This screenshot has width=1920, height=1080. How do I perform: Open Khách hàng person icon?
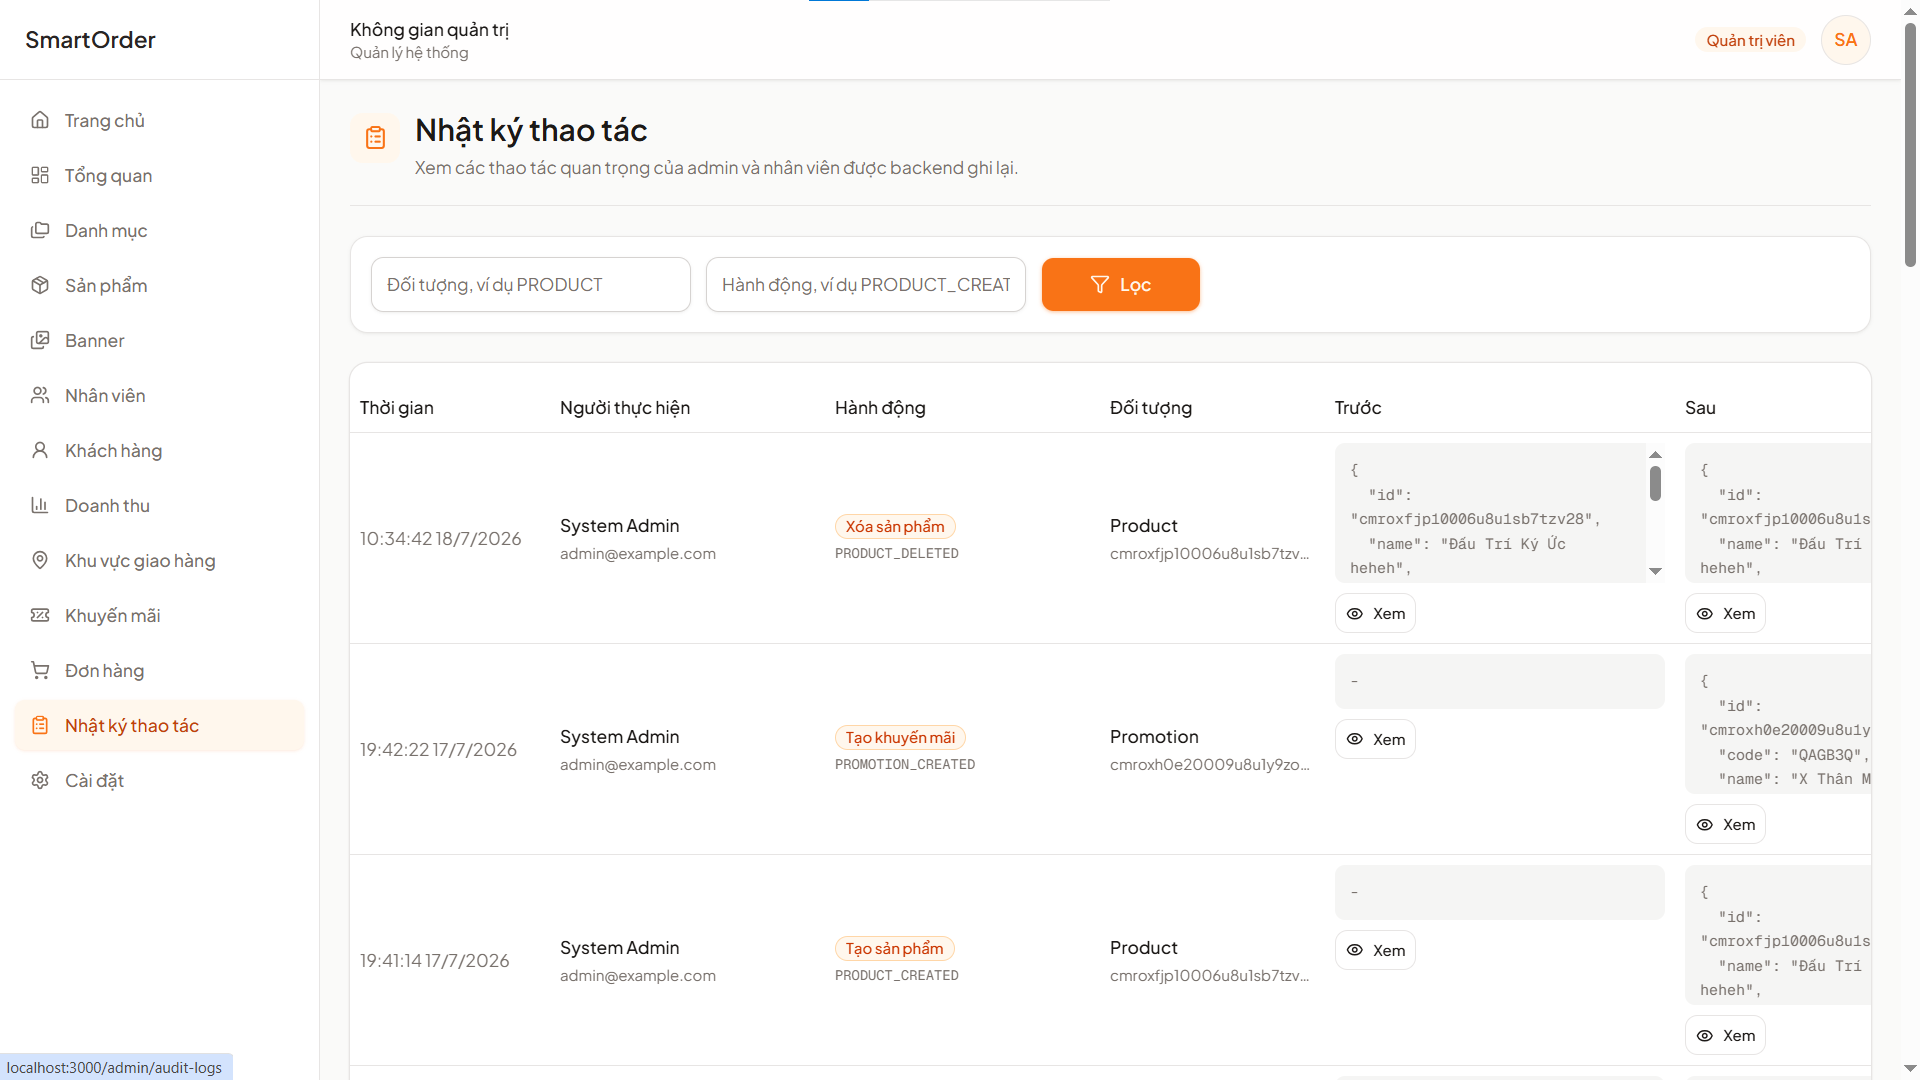click(x=40, y=450)
